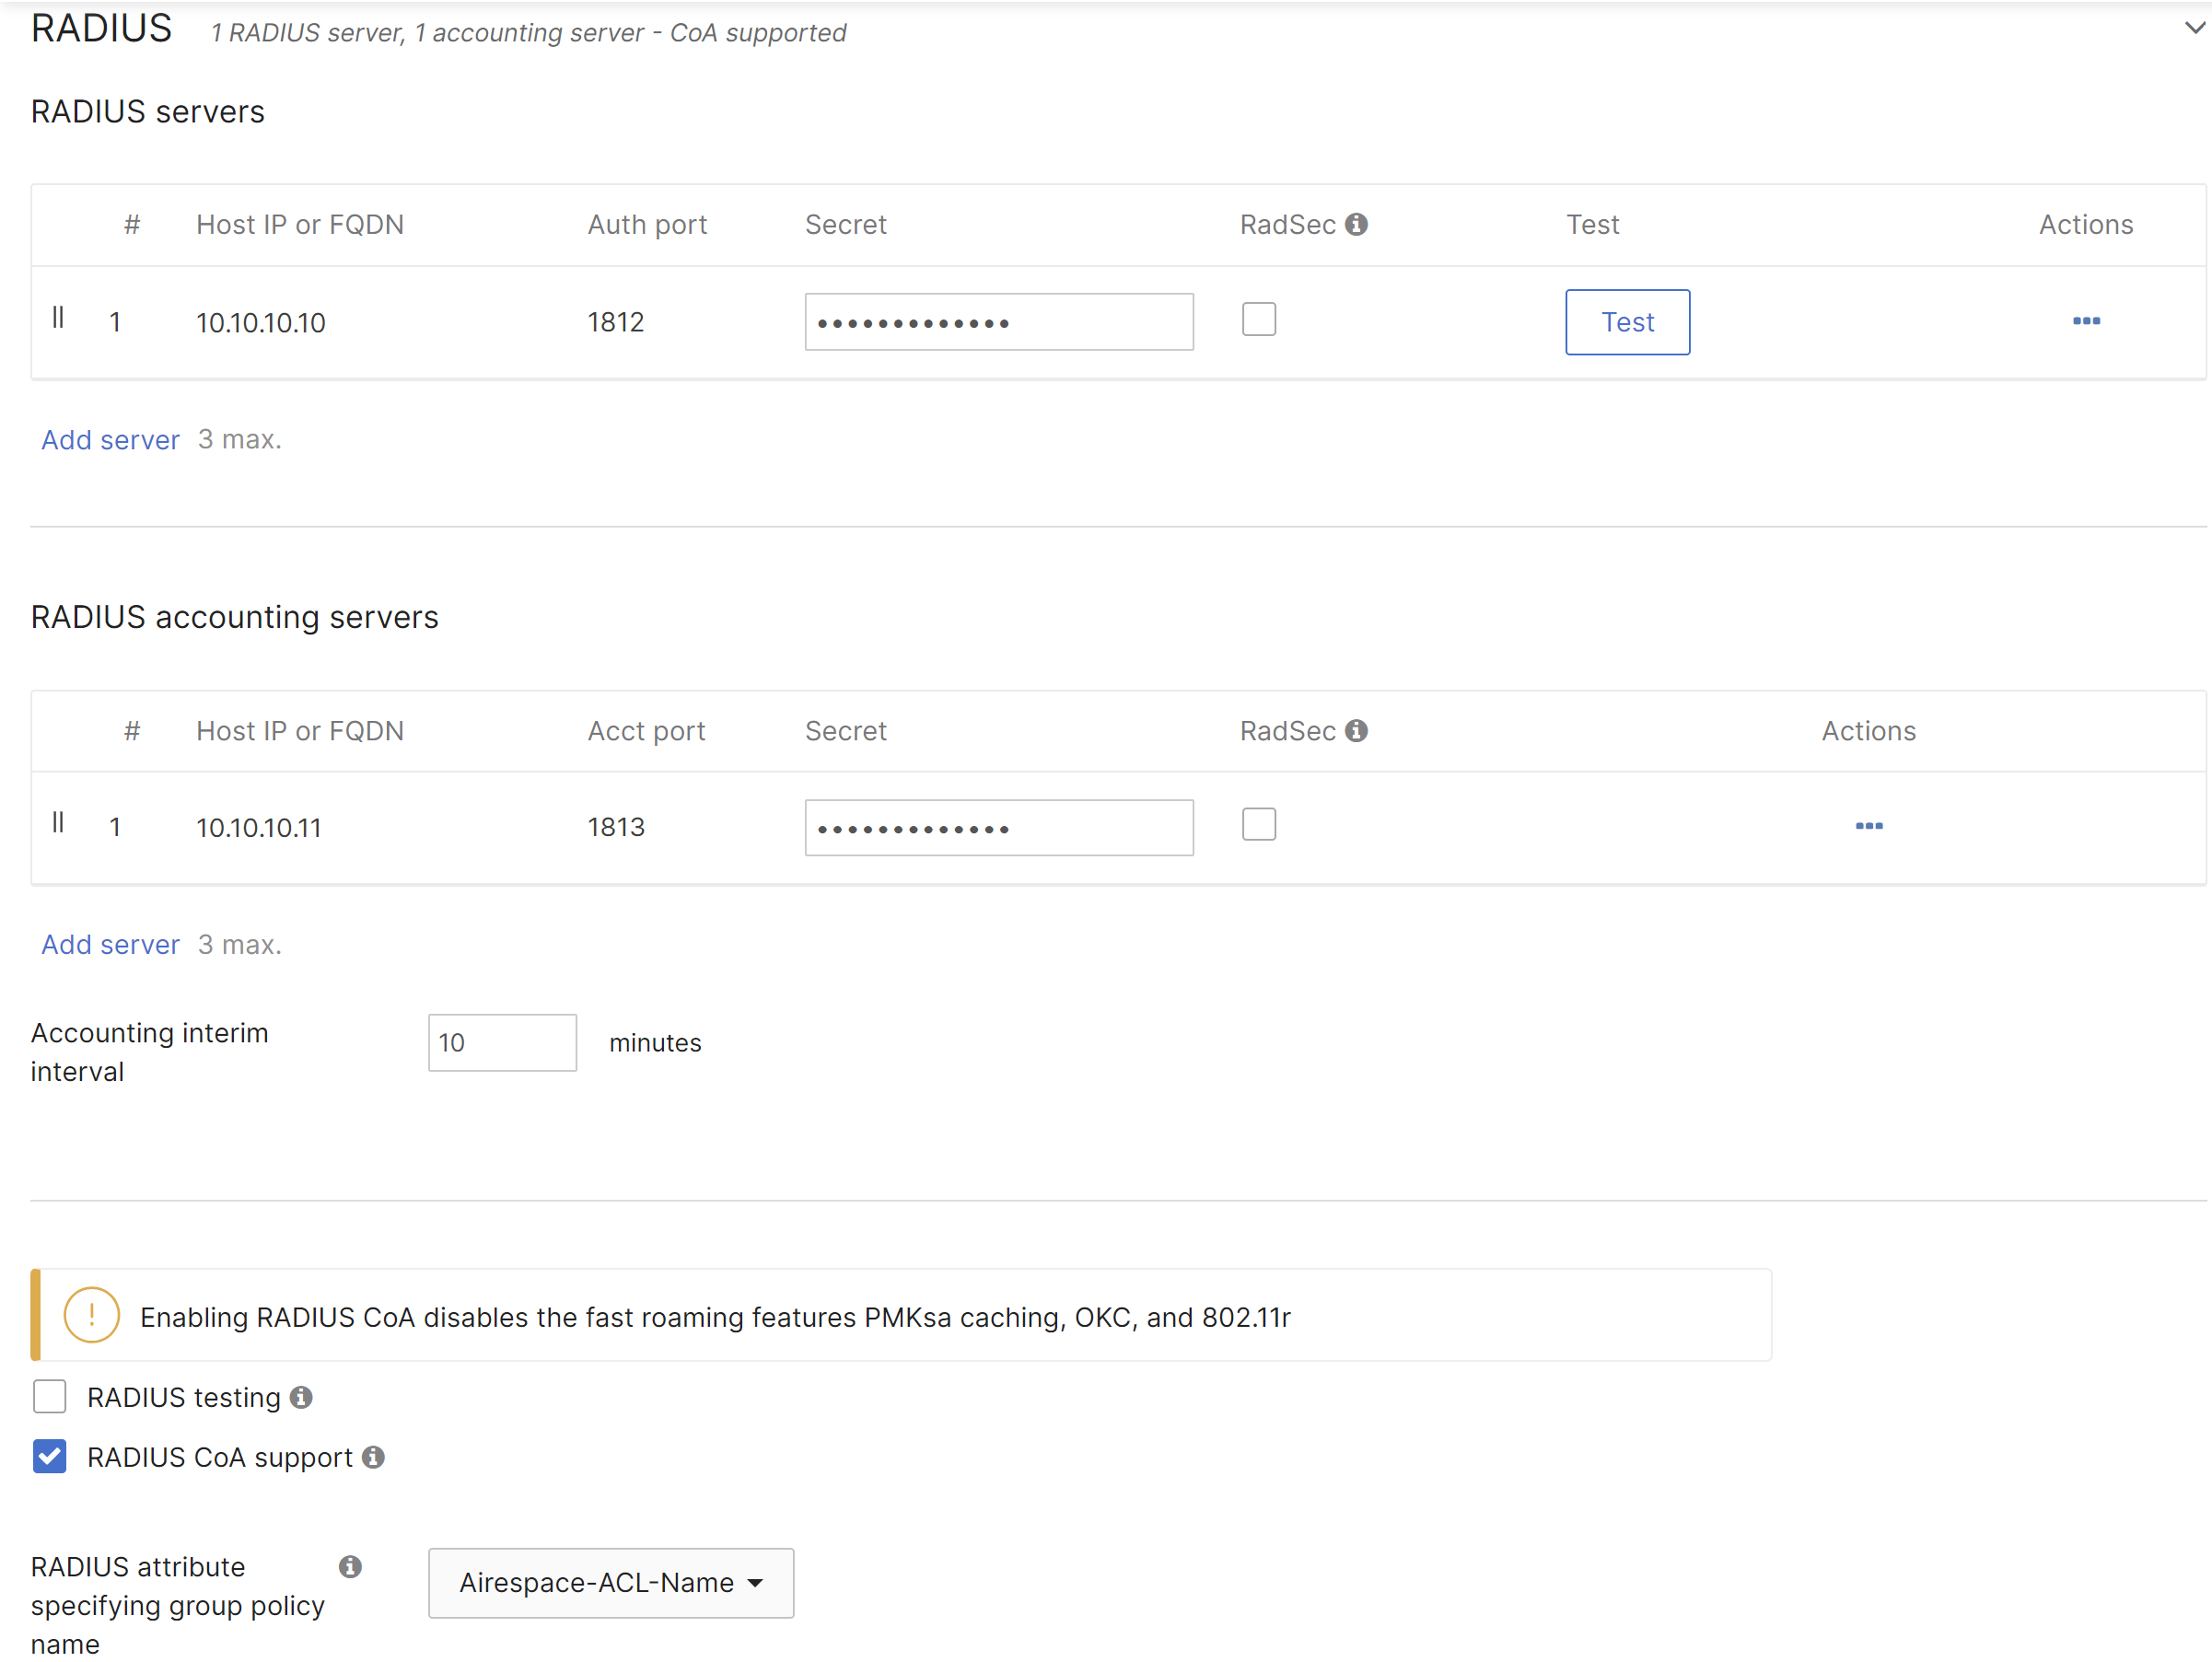Click the Test button for server 10.10.10.10
This screenshot has width=2212, height=1662.
[x=1627, y=322]
